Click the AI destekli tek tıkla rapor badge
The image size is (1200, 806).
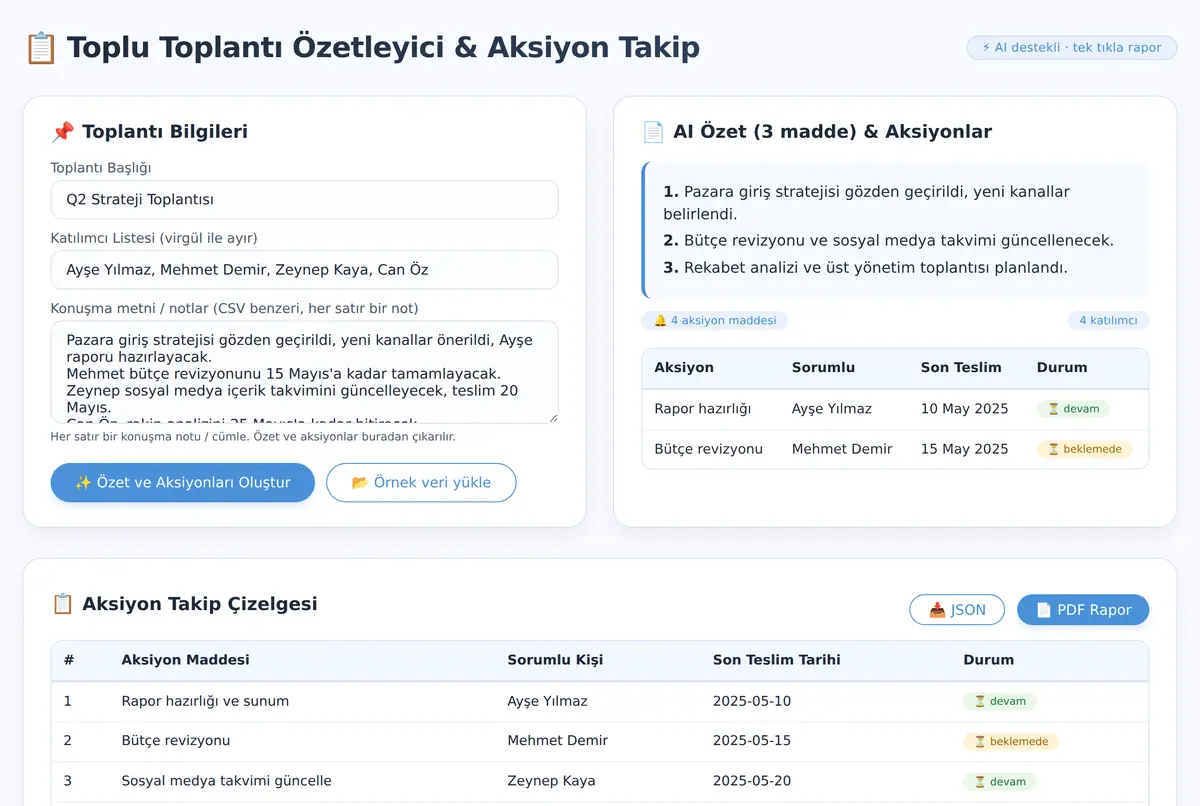(1071, 47)
